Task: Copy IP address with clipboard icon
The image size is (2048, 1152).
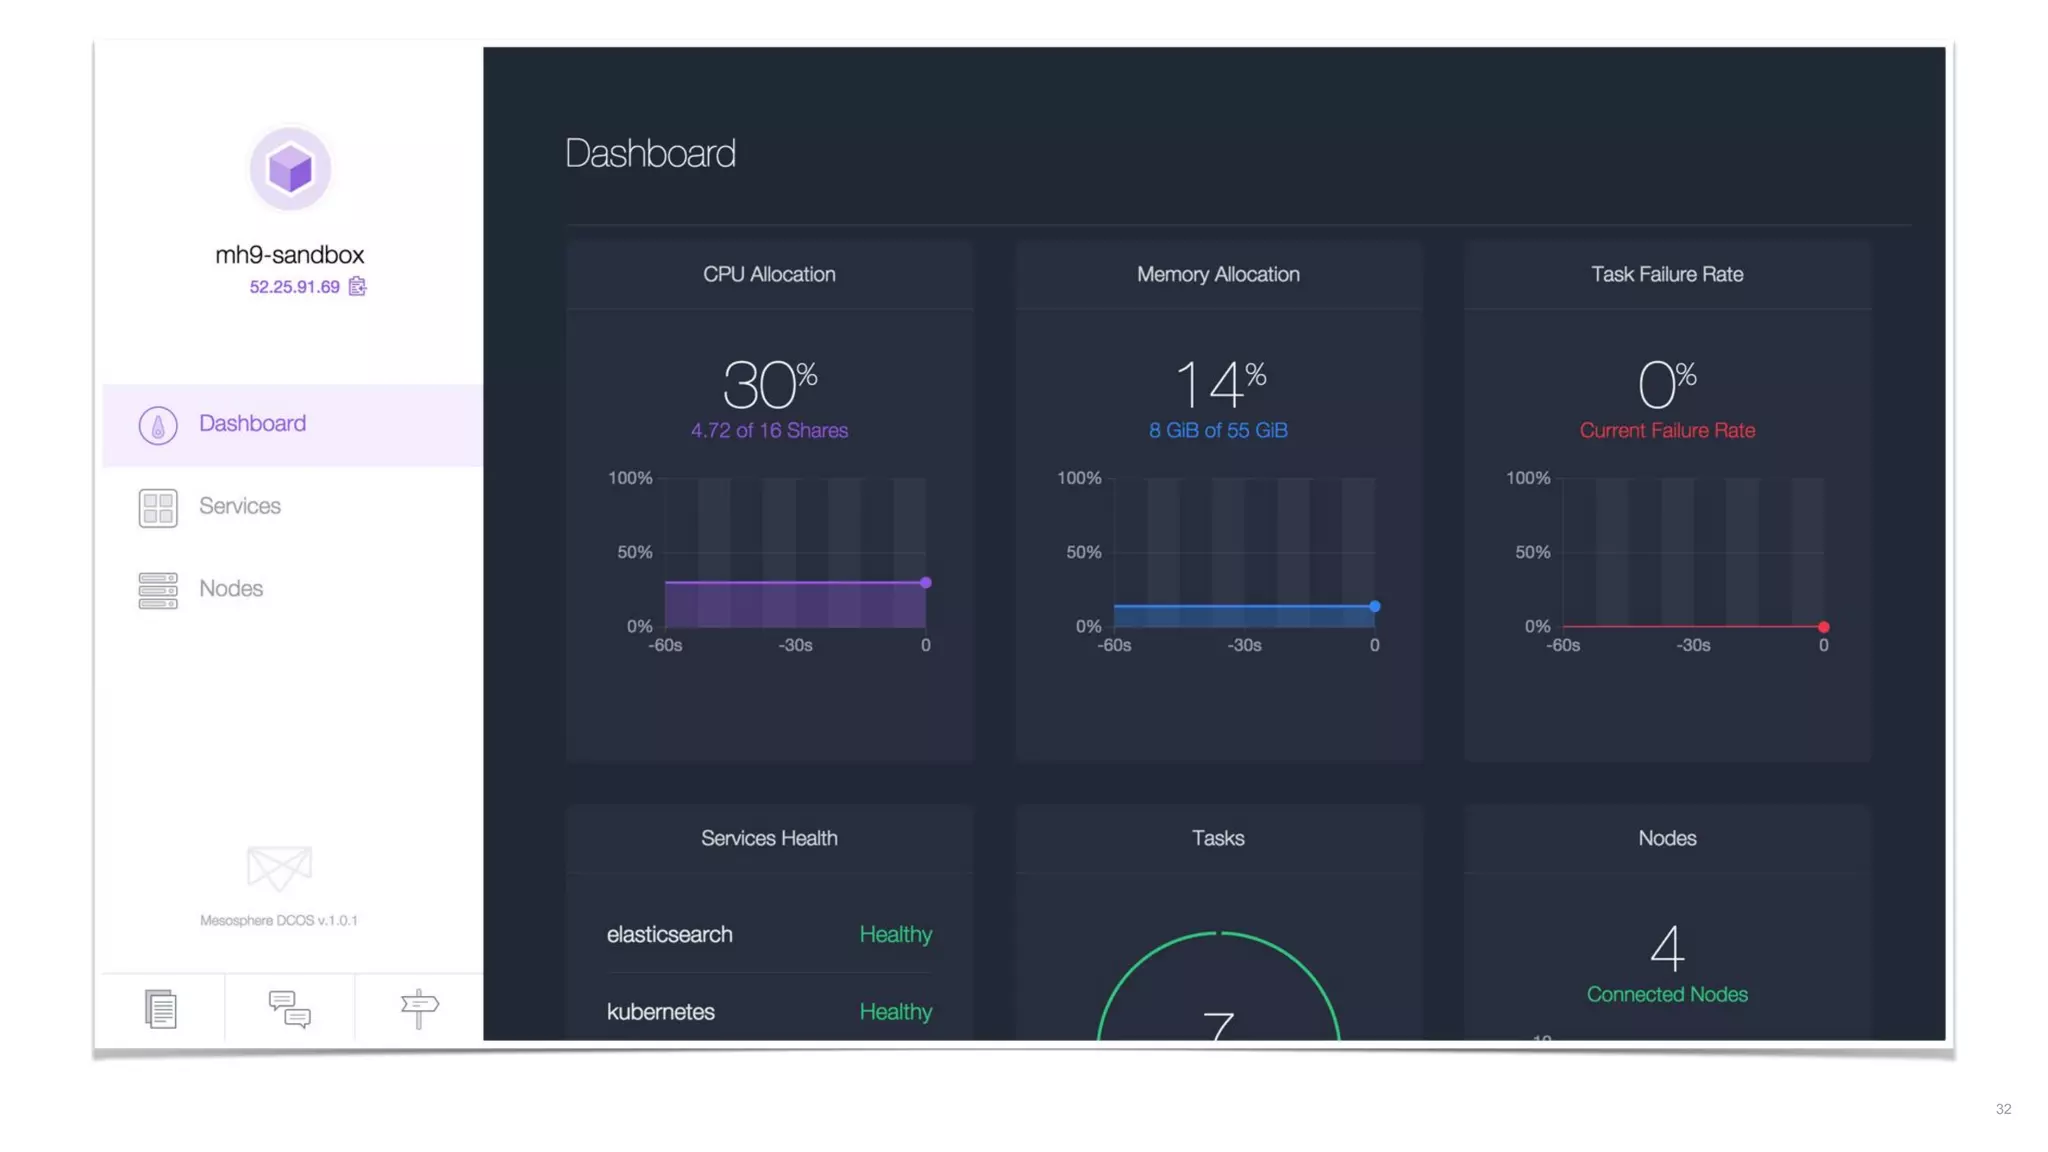Action: point(357,287)
